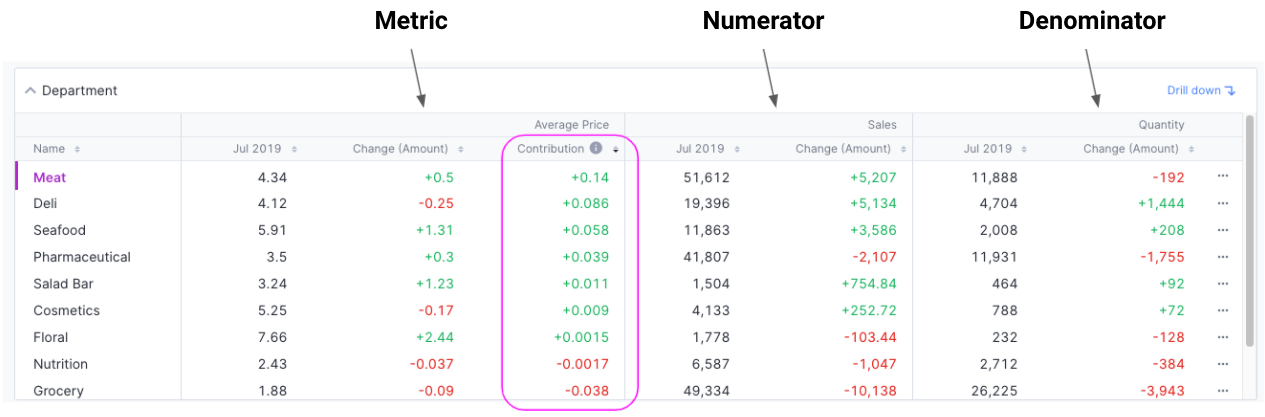This screenshot has width=1265, height=417.
Task: Select the Salad Bar department row
Action: pyautogui.click(x=63, y=284)
